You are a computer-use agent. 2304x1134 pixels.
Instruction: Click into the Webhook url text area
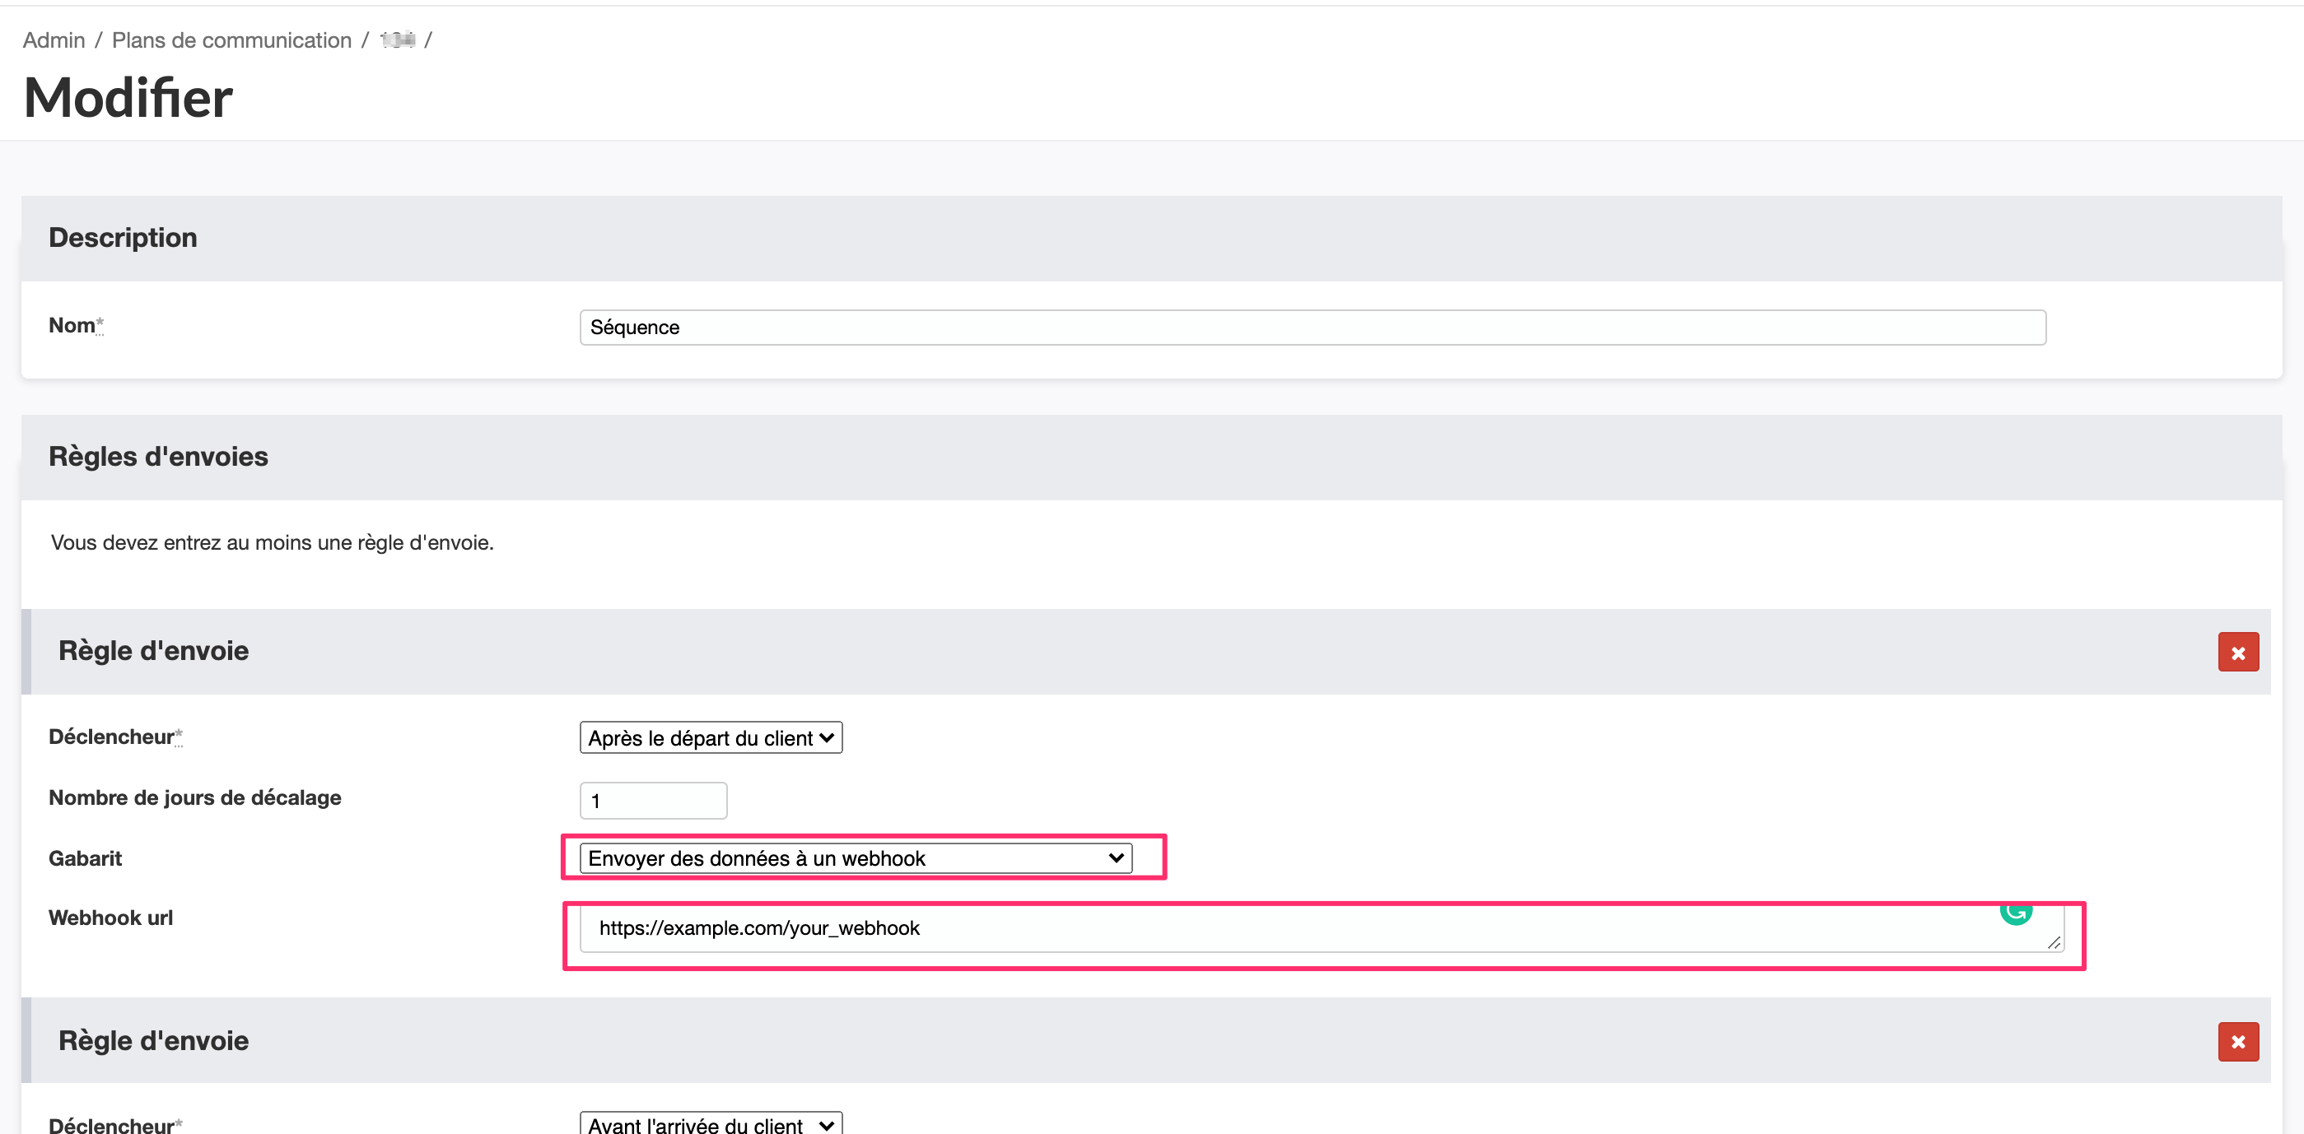(1300, 929)
